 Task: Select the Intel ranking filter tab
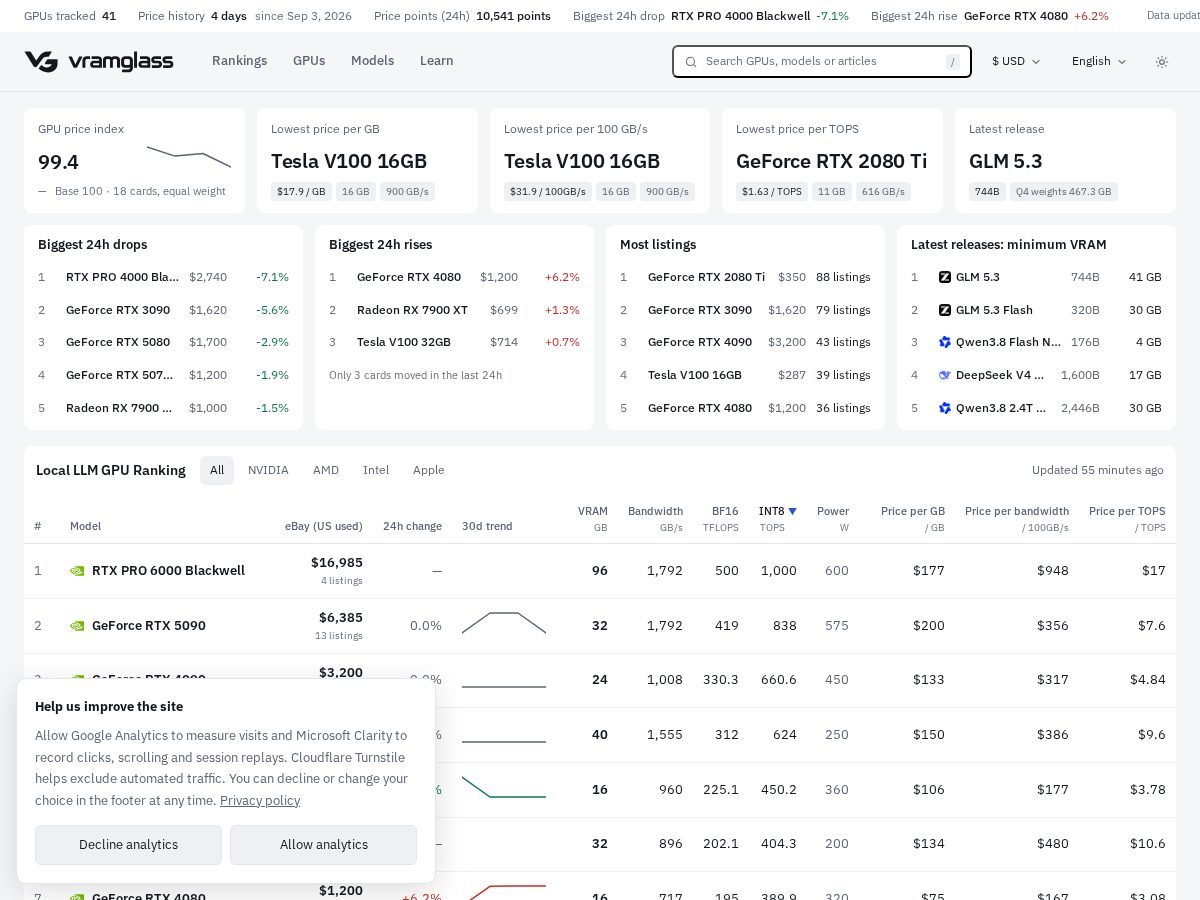[x=376, y=470]
